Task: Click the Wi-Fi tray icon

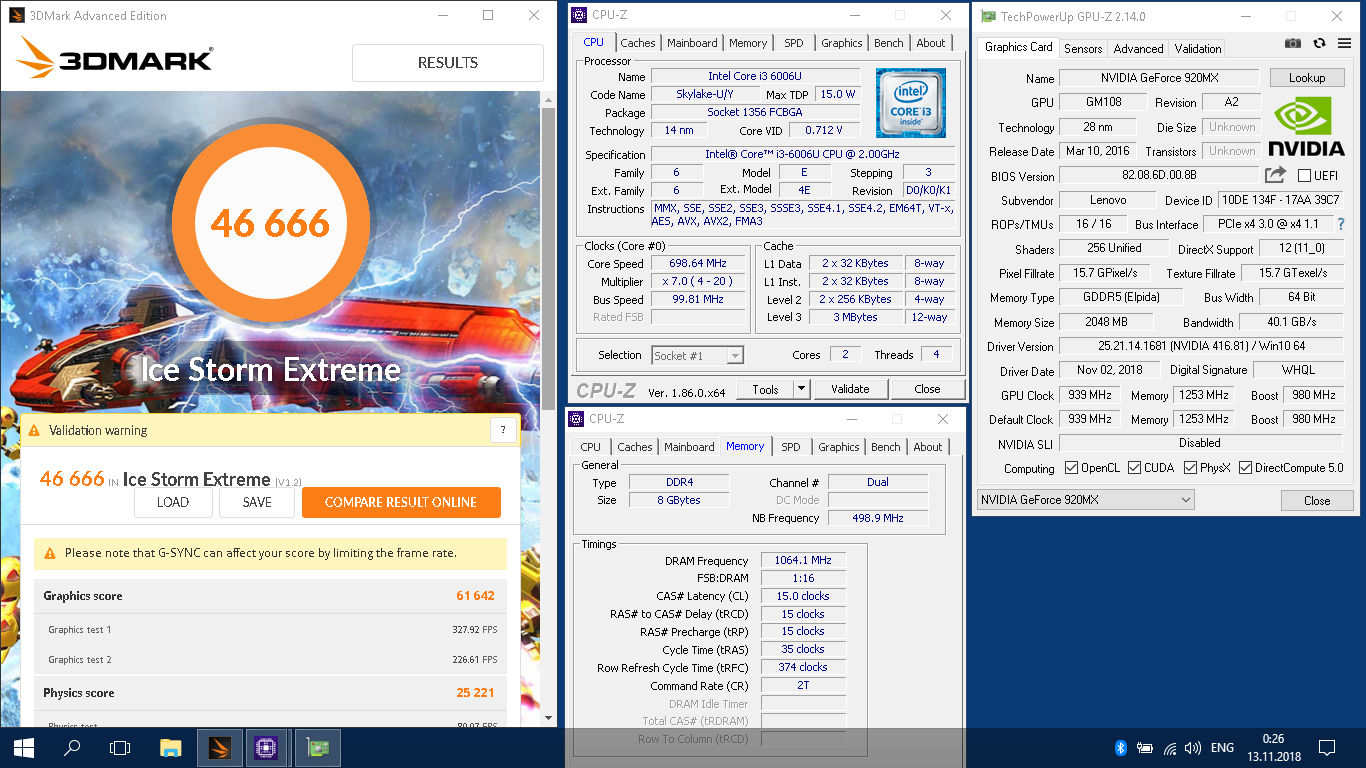Action: point(1169,747)
